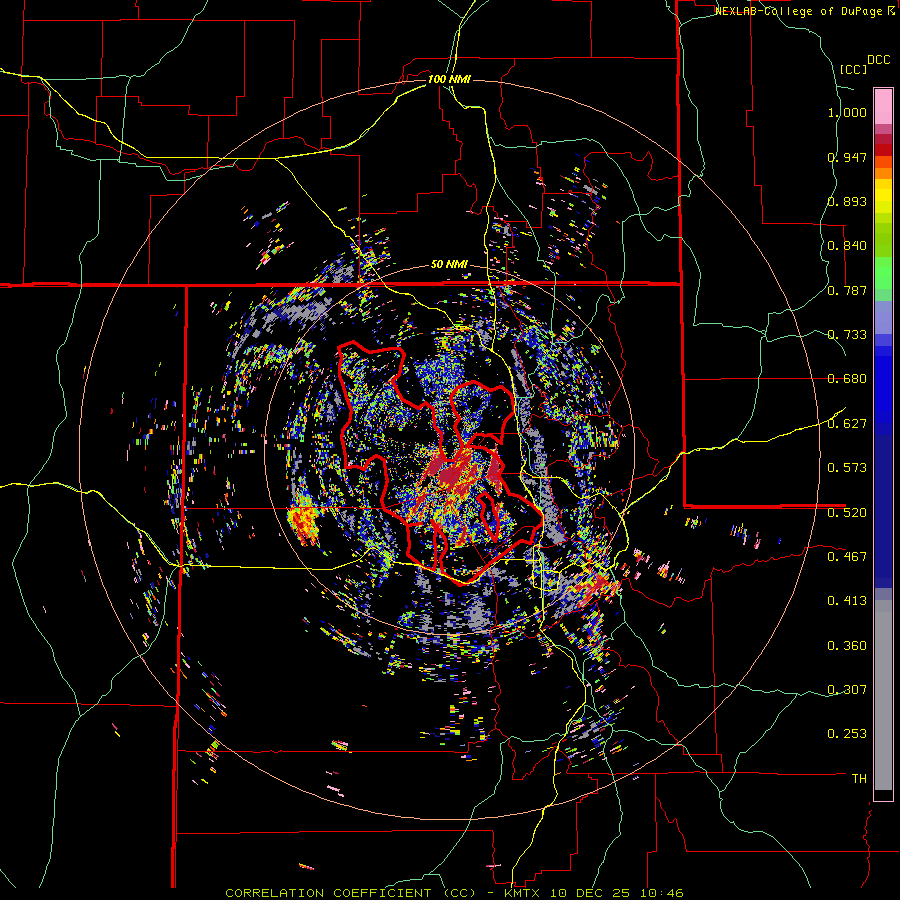Click the gray segment of the color bar
Screen dimensions: 900x900
[883, 695]
